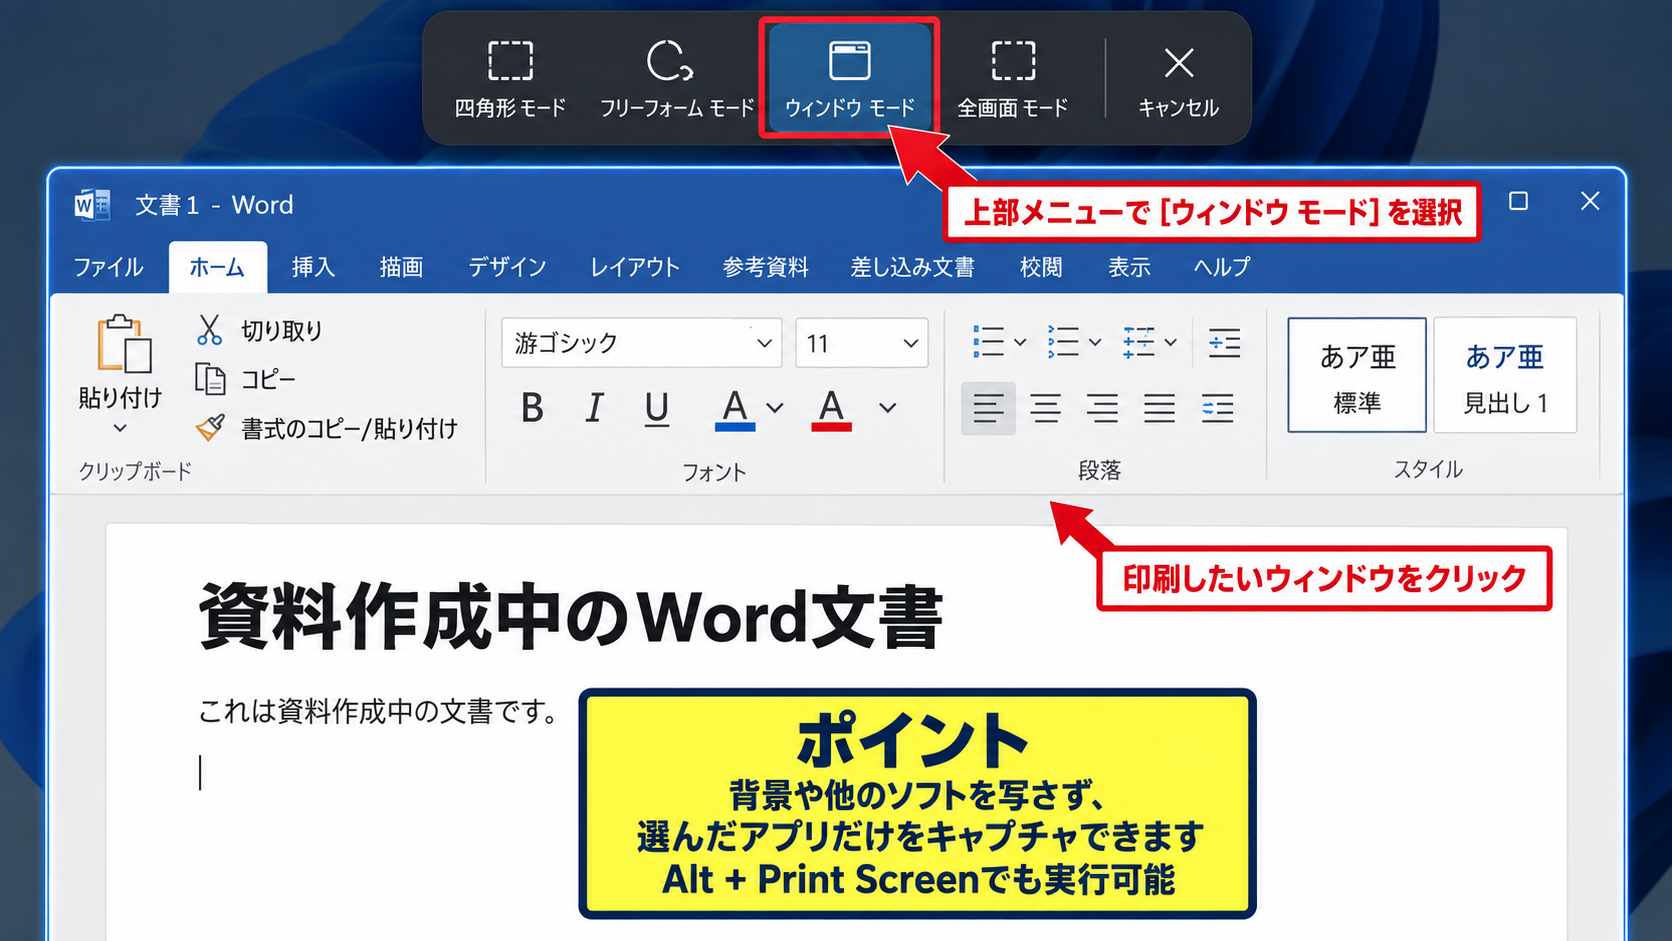Click 切り取り scissors cut icon

pyautogui.click(x=209, y=330)
